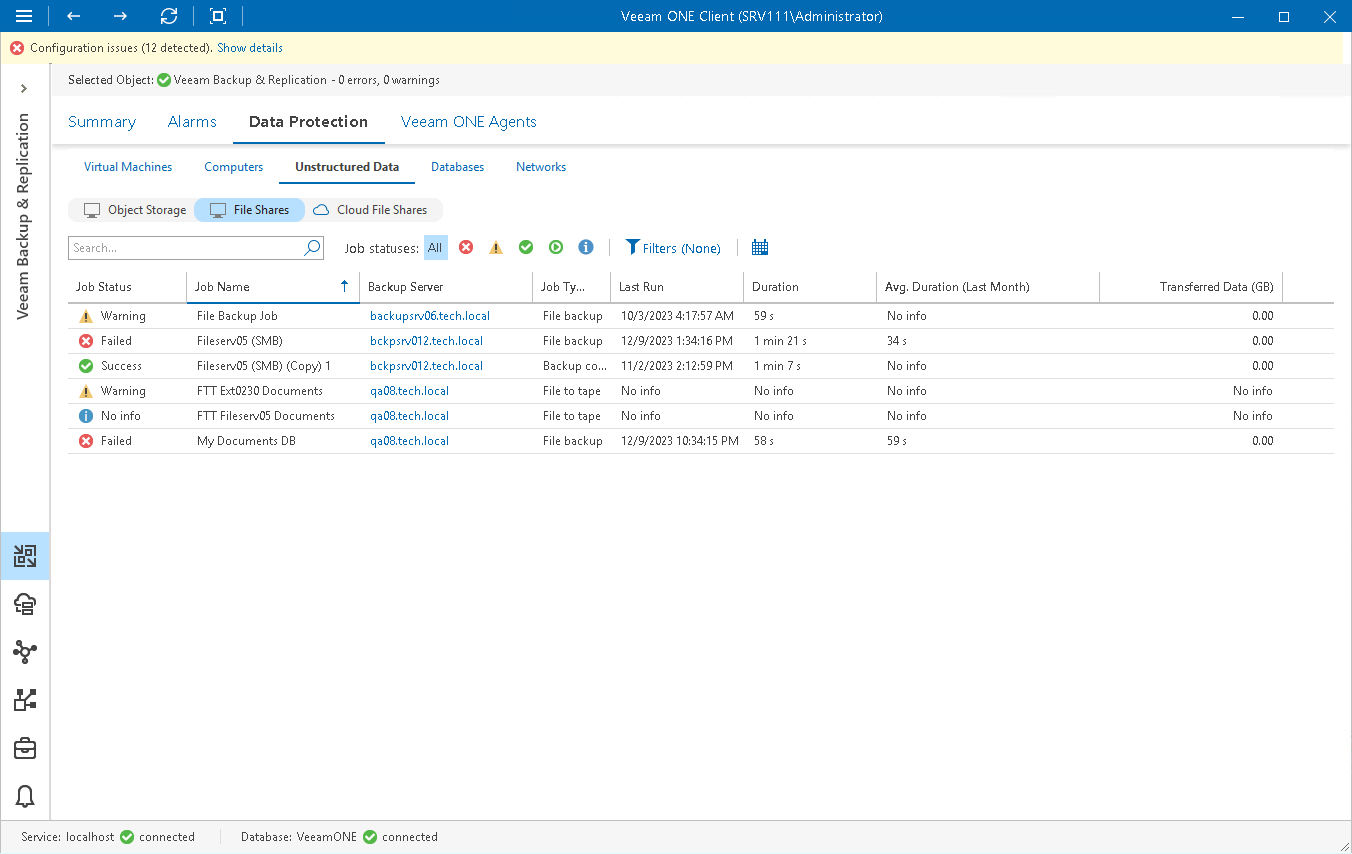The width and height of the screenshot is (1352, 854).
Task: Select FTT Fileserv05 Documents job name
Action: [x=266, y=416]
